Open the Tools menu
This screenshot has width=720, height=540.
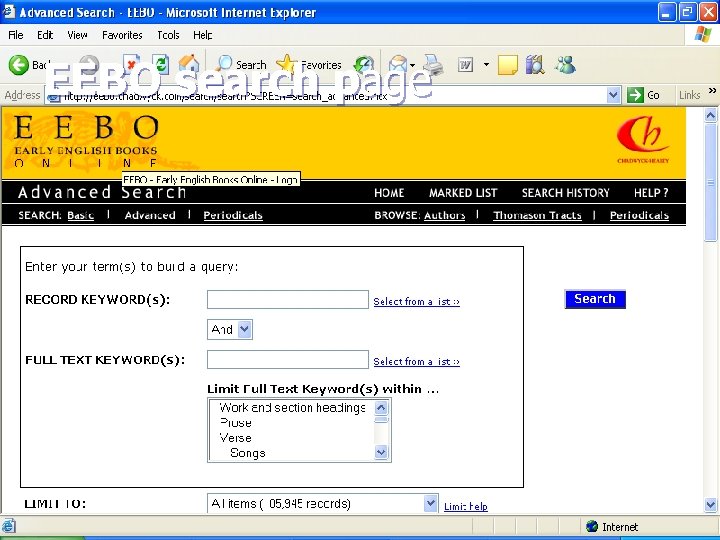[x=168, y=35]
